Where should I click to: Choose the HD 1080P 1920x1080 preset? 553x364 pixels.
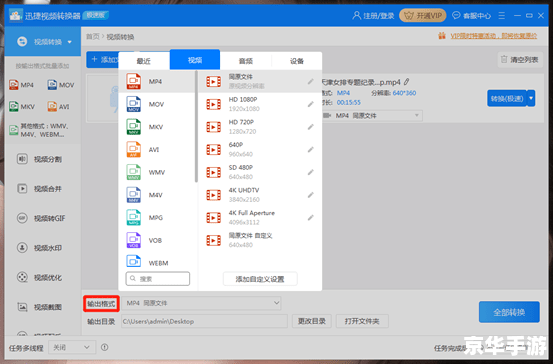coord(260,104)
